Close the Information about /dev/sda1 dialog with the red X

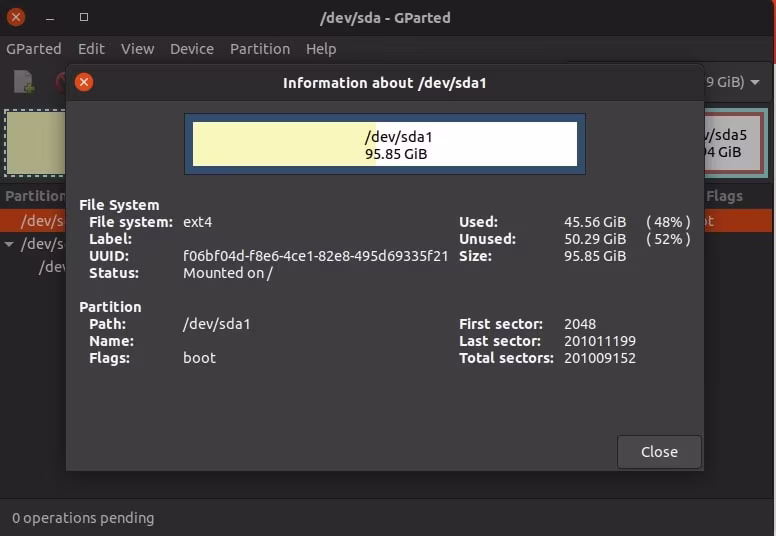tap(84, 83)
